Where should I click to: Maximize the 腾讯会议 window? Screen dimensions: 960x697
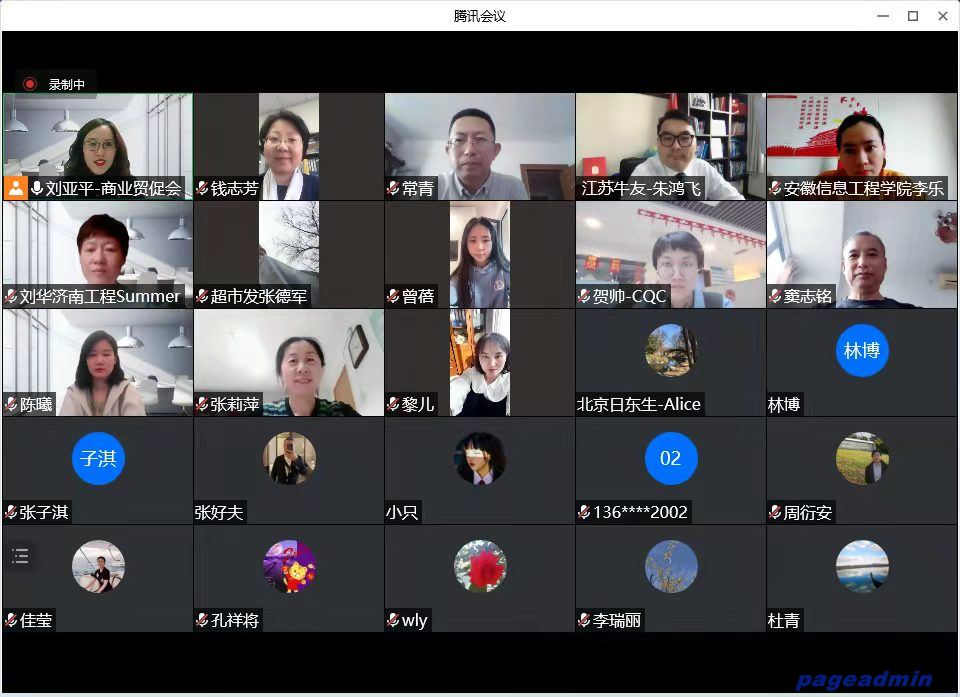pos(913,16)
